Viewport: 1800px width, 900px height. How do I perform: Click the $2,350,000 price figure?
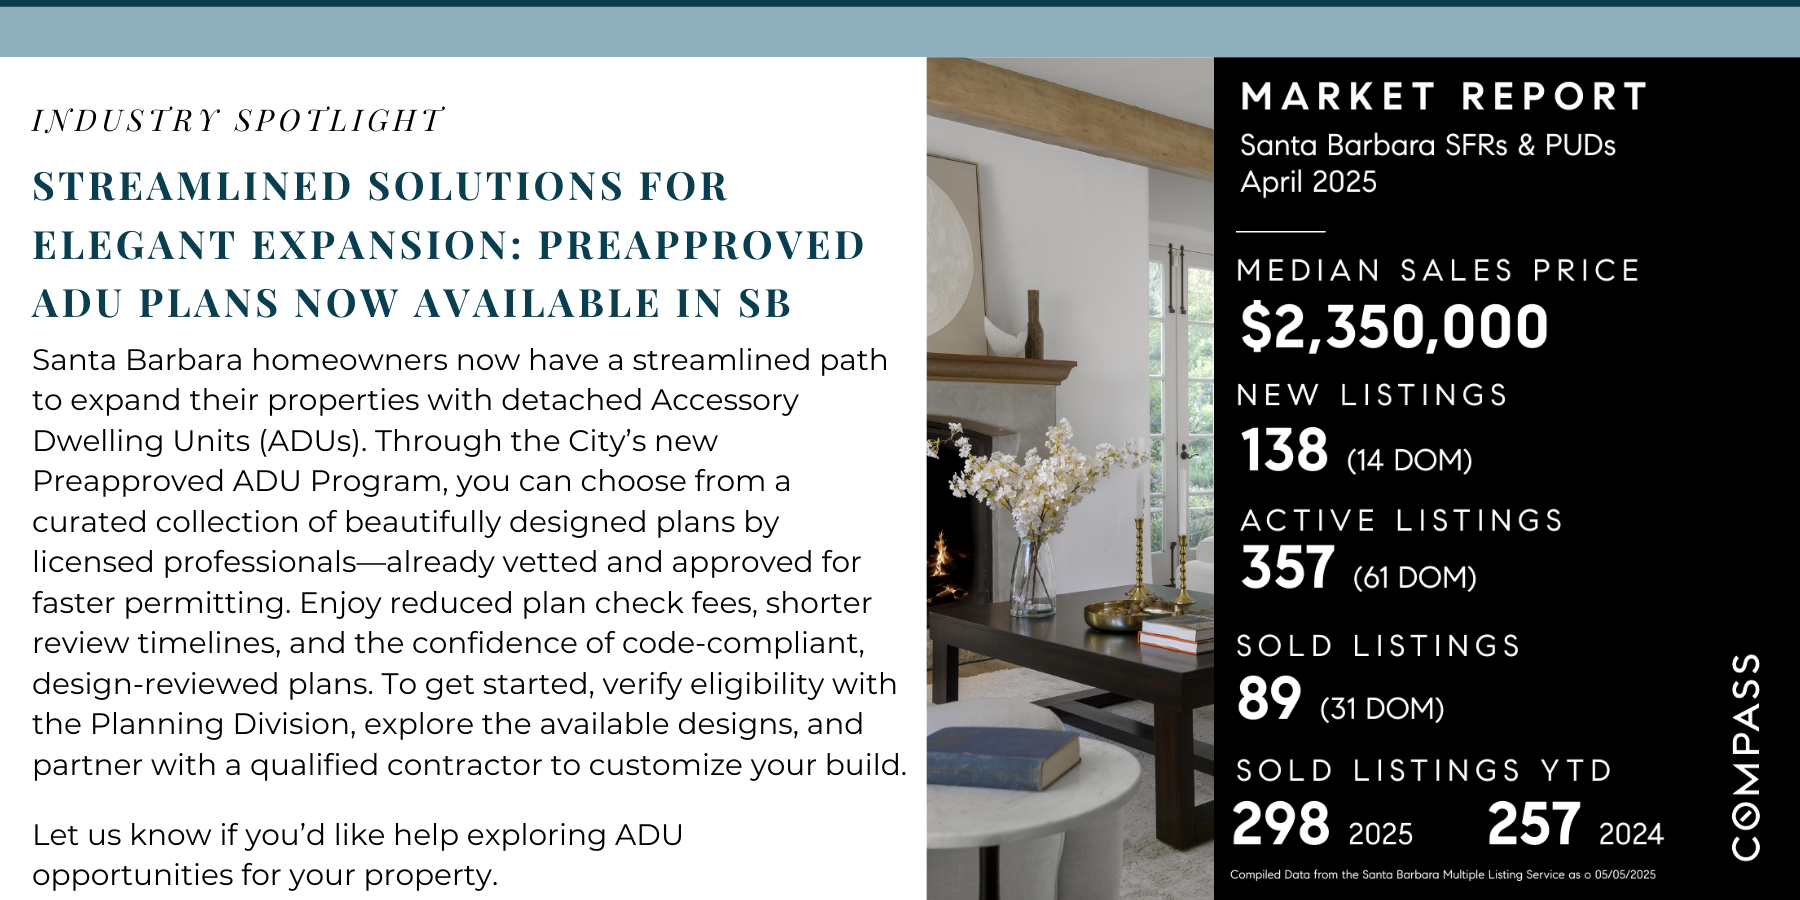(x=1394, y=327)
